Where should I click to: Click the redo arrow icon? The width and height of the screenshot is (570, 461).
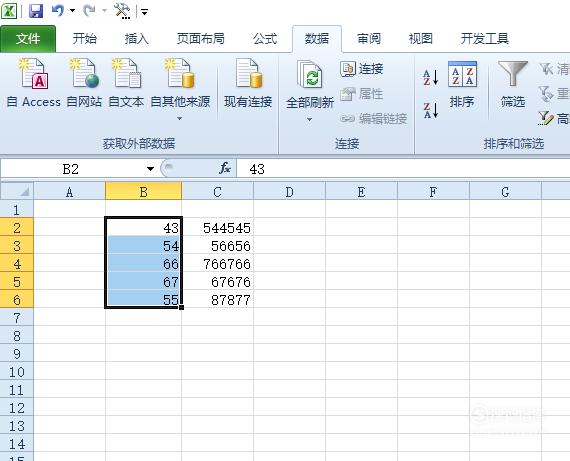coord(89,11)
